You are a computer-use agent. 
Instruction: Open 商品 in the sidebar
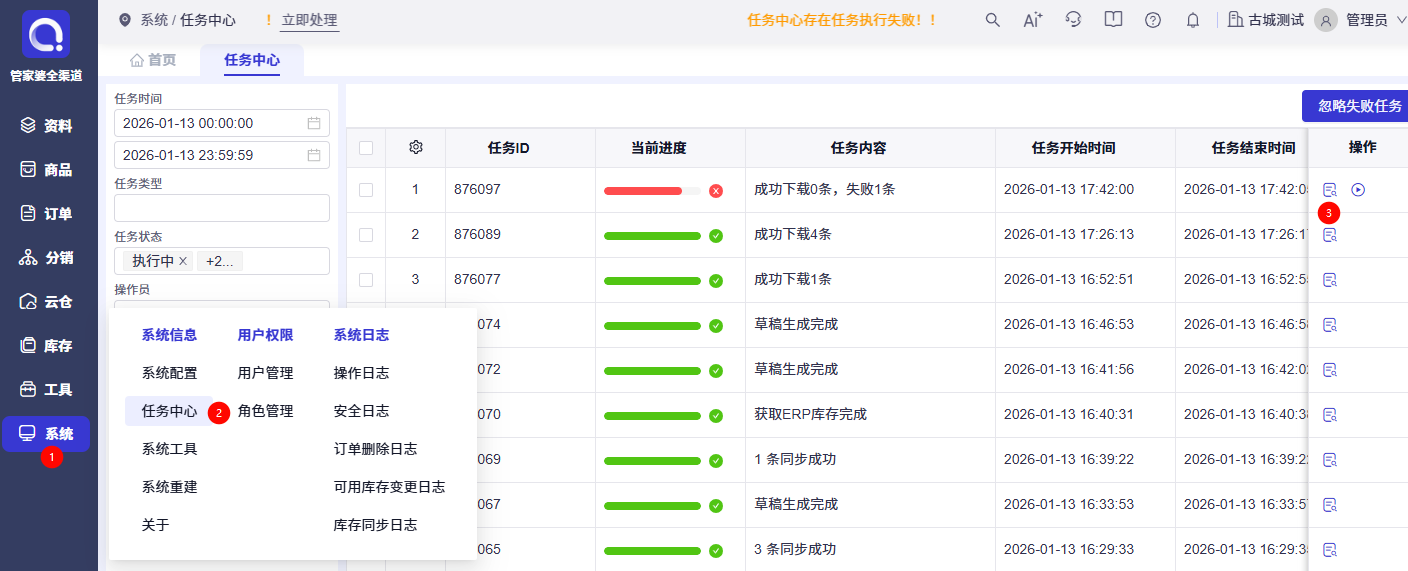pos(47,170)
